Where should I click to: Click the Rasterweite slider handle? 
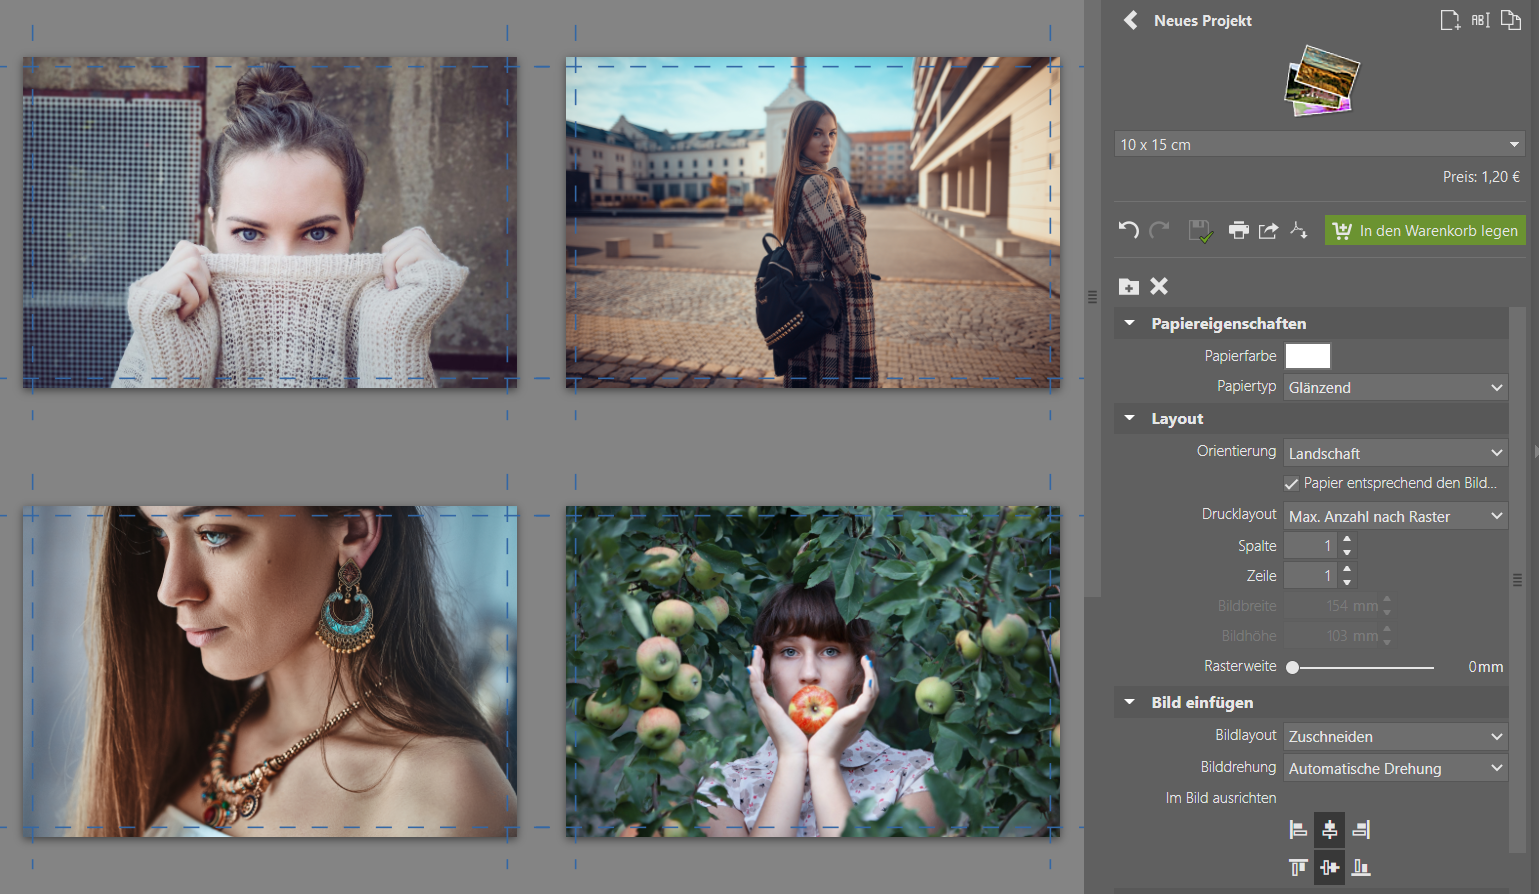(1292, 666)
